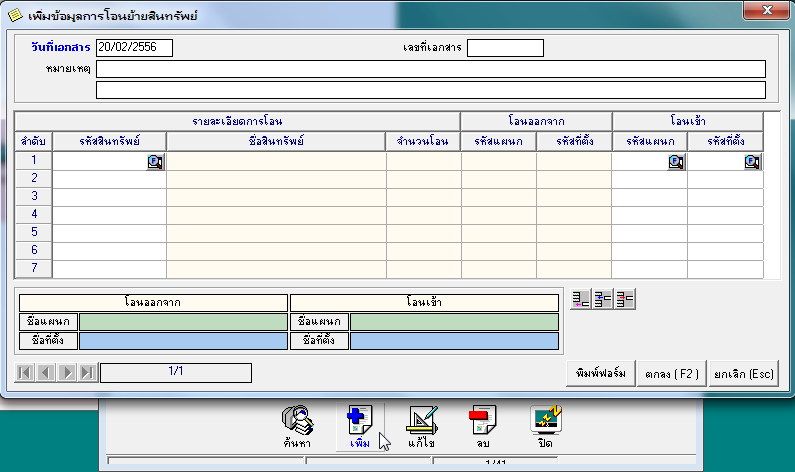The height and width of the screenshot is (472, 795).
Task: Close the asset transfer dialog window
Action: click(x=764, y=11)
